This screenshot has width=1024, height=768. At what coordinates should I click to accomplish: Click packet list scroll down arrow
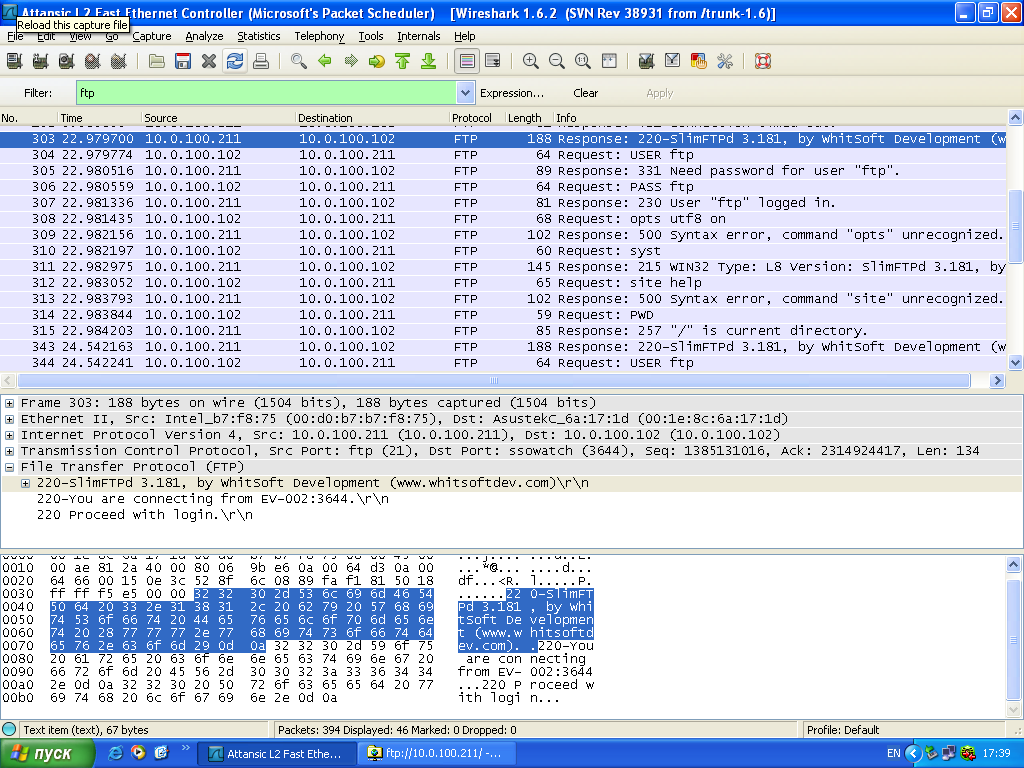tap(1015, 362)
